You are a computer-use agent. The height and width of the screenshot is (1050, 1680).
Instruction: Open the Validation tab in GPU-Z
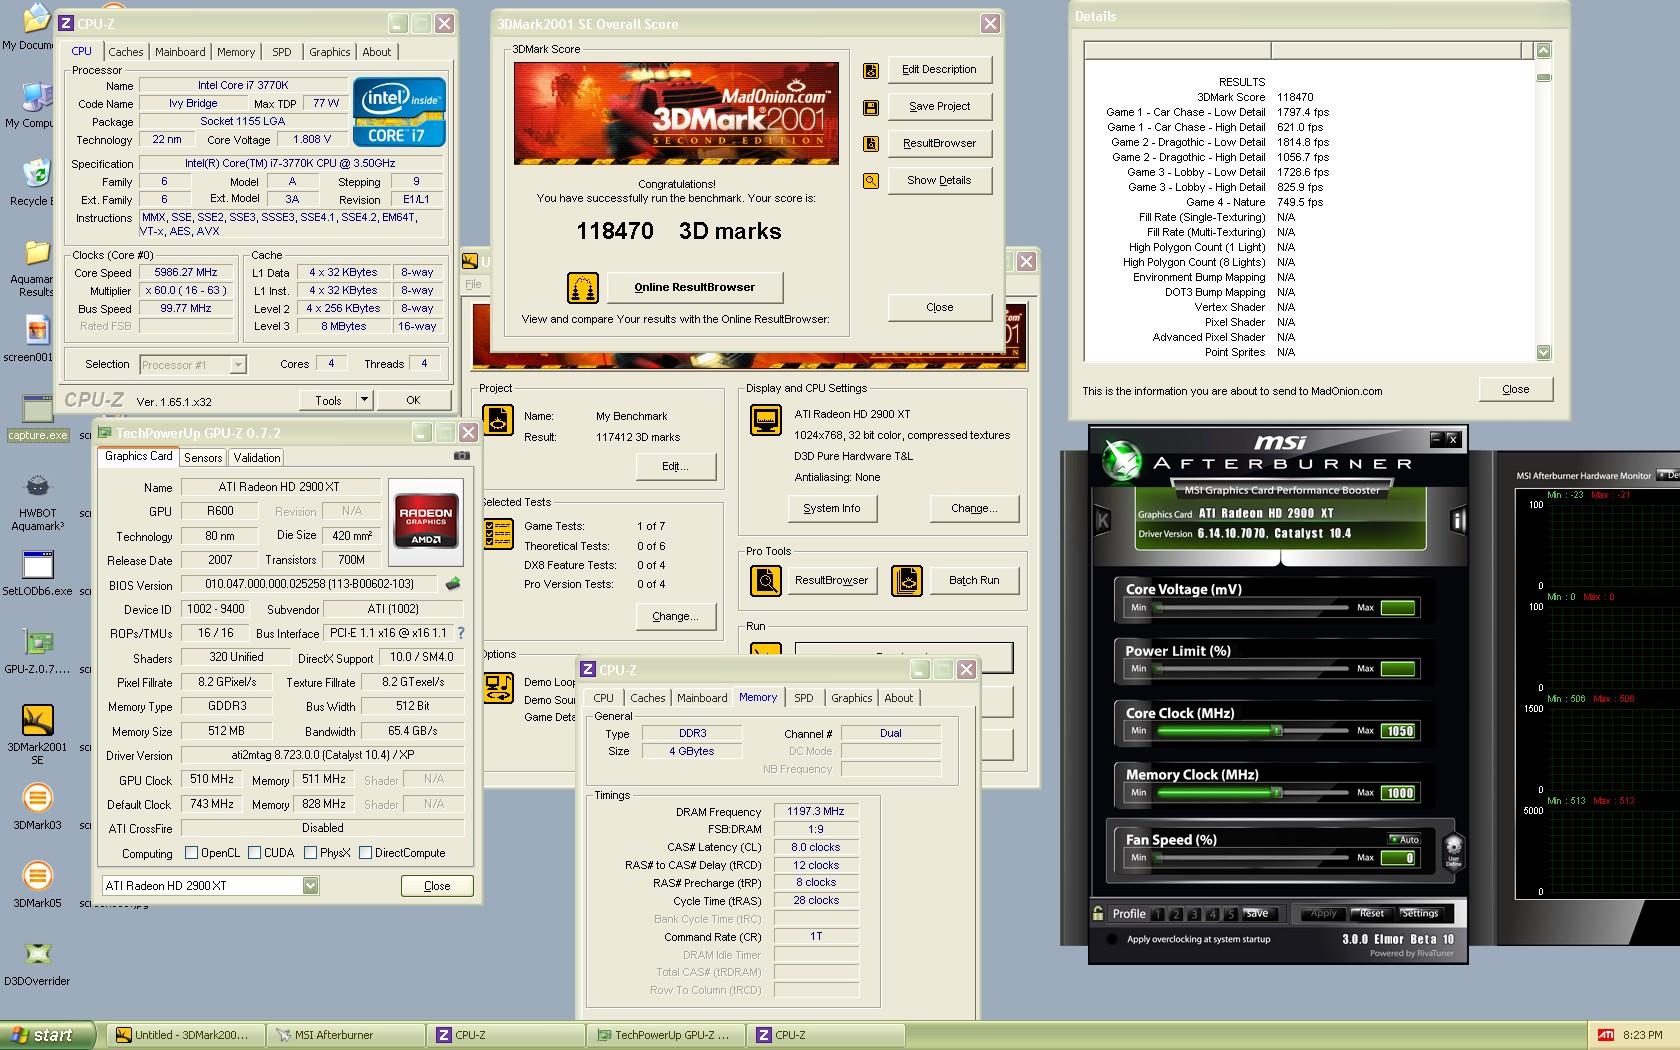(257, 458)
